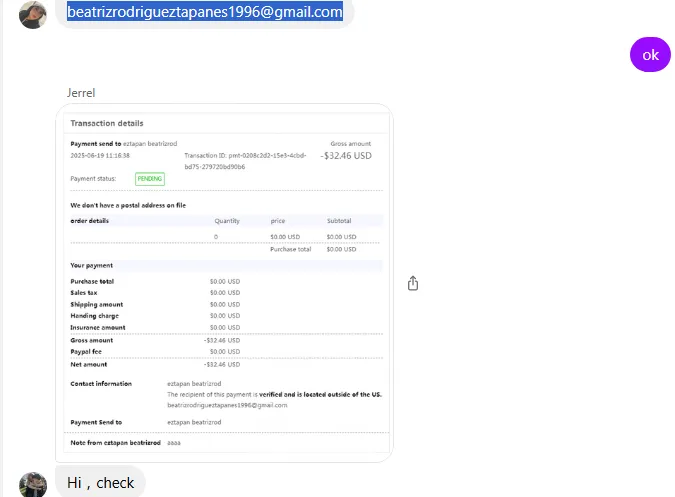Viewport: 675px width, 497px height.
Task: Click the 'Hi , check' message bubble
Action: tap(100, 482)
